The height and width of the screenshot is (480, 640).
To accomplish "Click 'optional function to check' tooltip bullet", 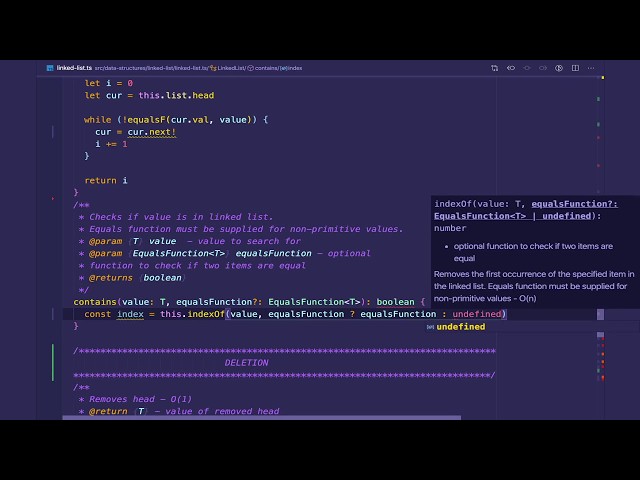I will 533,252.
